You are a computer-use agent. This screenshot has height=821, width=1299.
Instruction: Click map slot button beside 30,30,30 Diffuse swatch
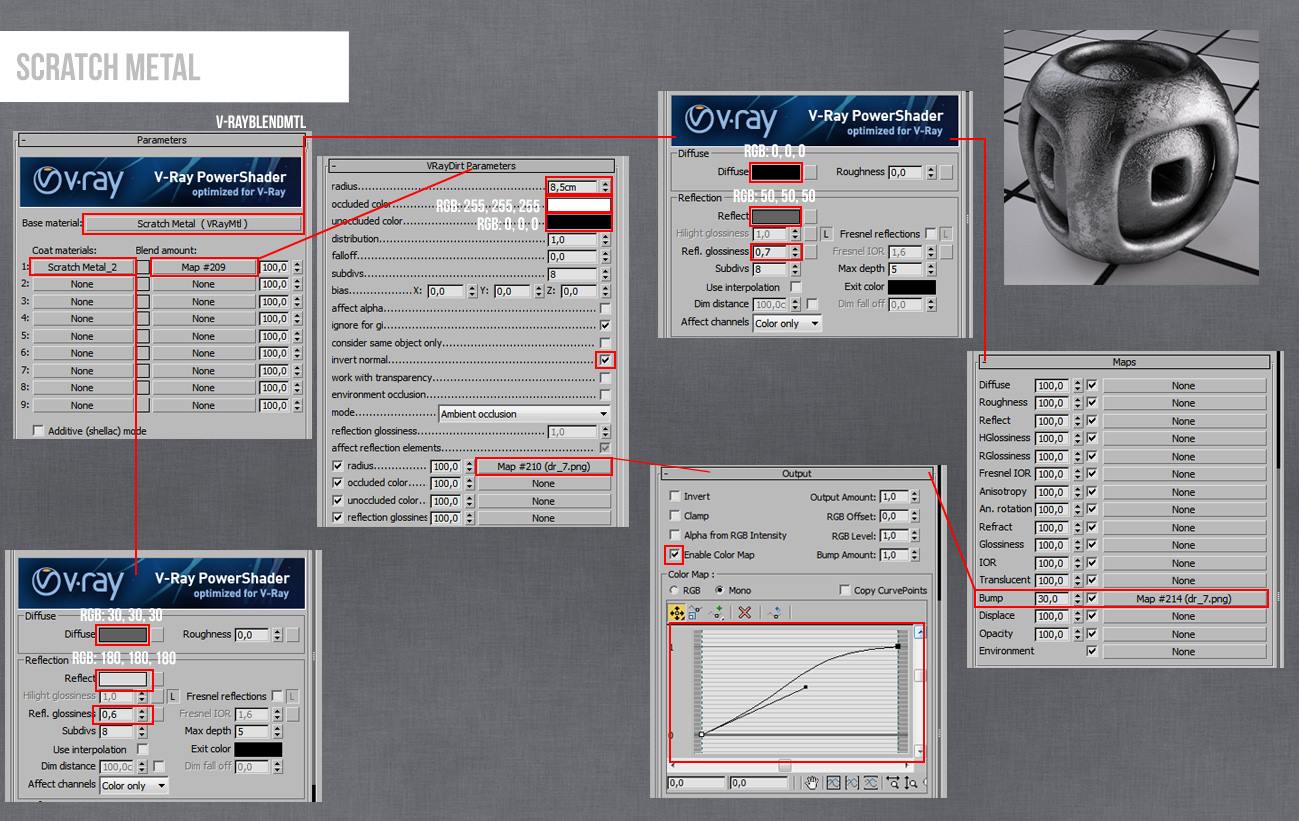(x=159, y=635)
